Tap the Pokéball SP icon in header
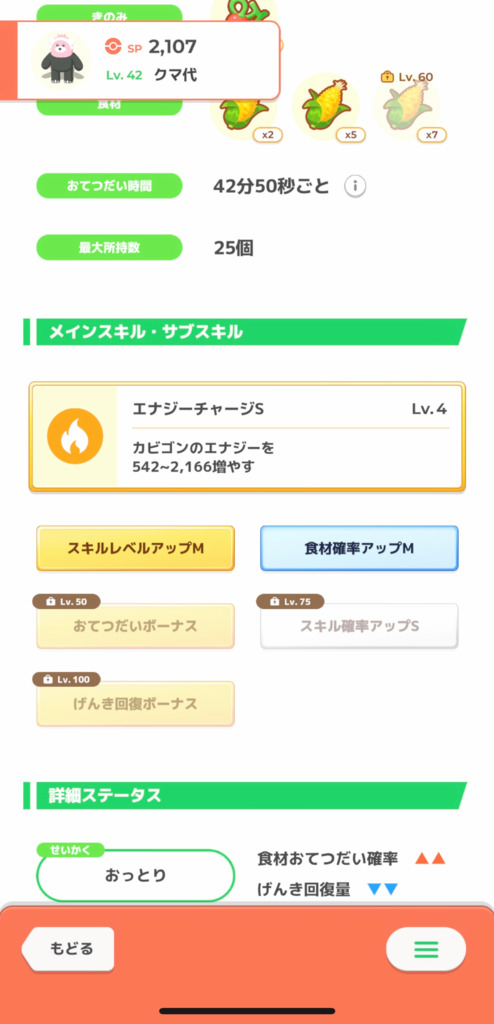494x1024 pixels. click(113, 46)
